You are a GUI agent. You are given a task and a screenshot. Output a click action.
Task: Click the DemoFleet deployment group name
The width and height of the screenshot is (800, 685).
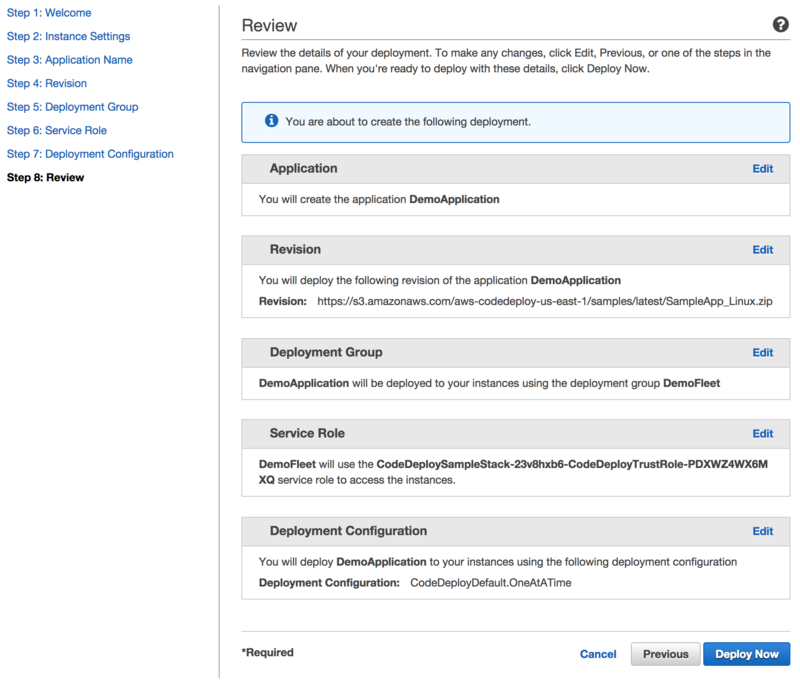coord(691,383)
